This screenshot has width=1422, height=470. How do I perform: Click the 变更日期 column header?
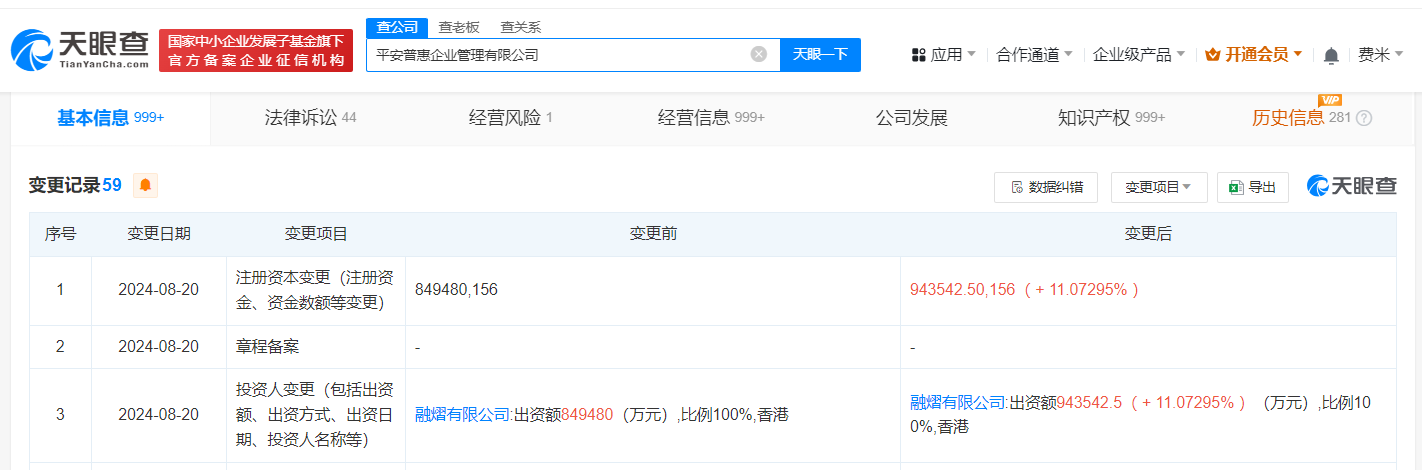158,234
